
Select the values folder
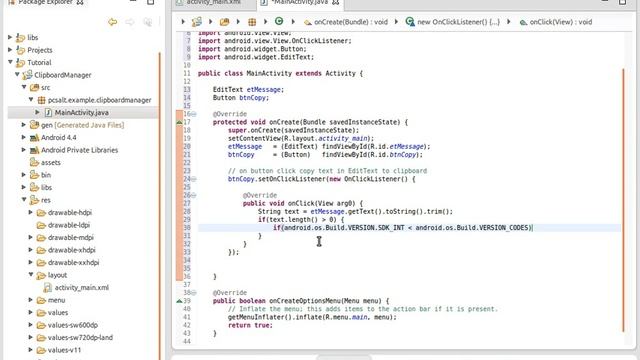pyautogui.click(x=58, y=312)
